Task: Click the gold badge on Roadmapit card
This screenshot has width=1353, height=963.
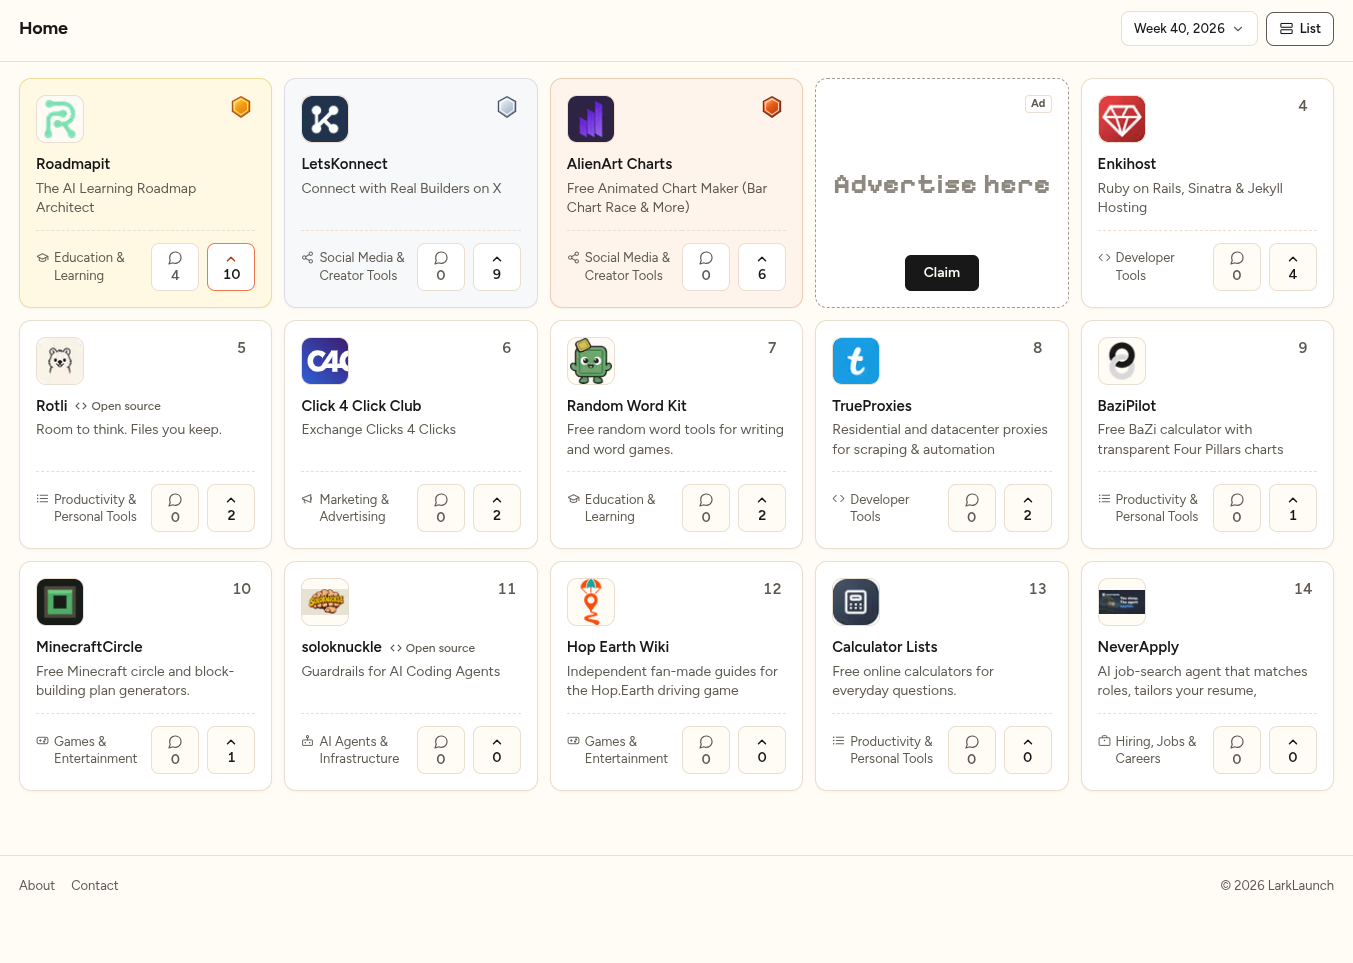Action: click(x=241, y=107)
